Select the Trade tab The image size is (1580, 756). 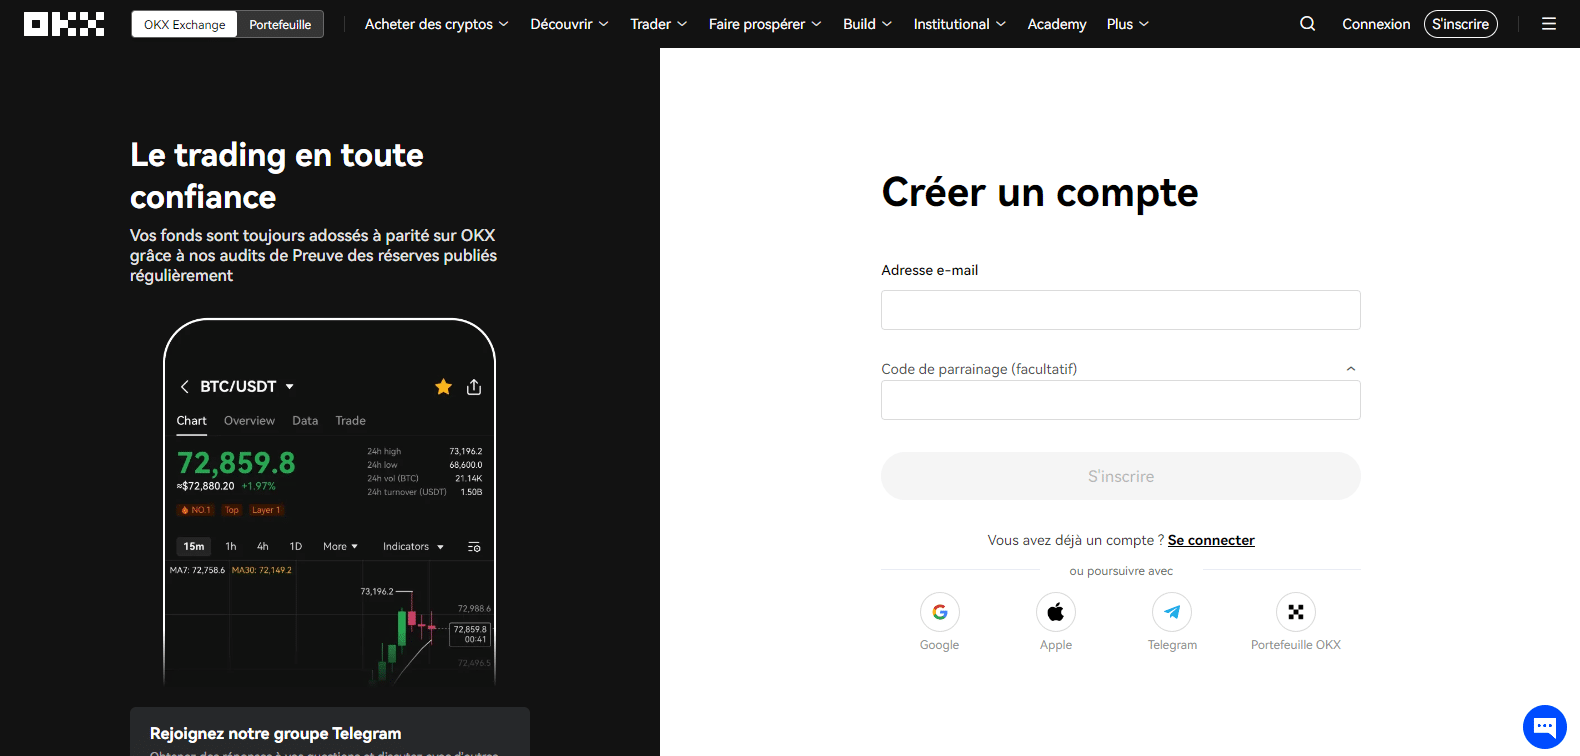350,421
